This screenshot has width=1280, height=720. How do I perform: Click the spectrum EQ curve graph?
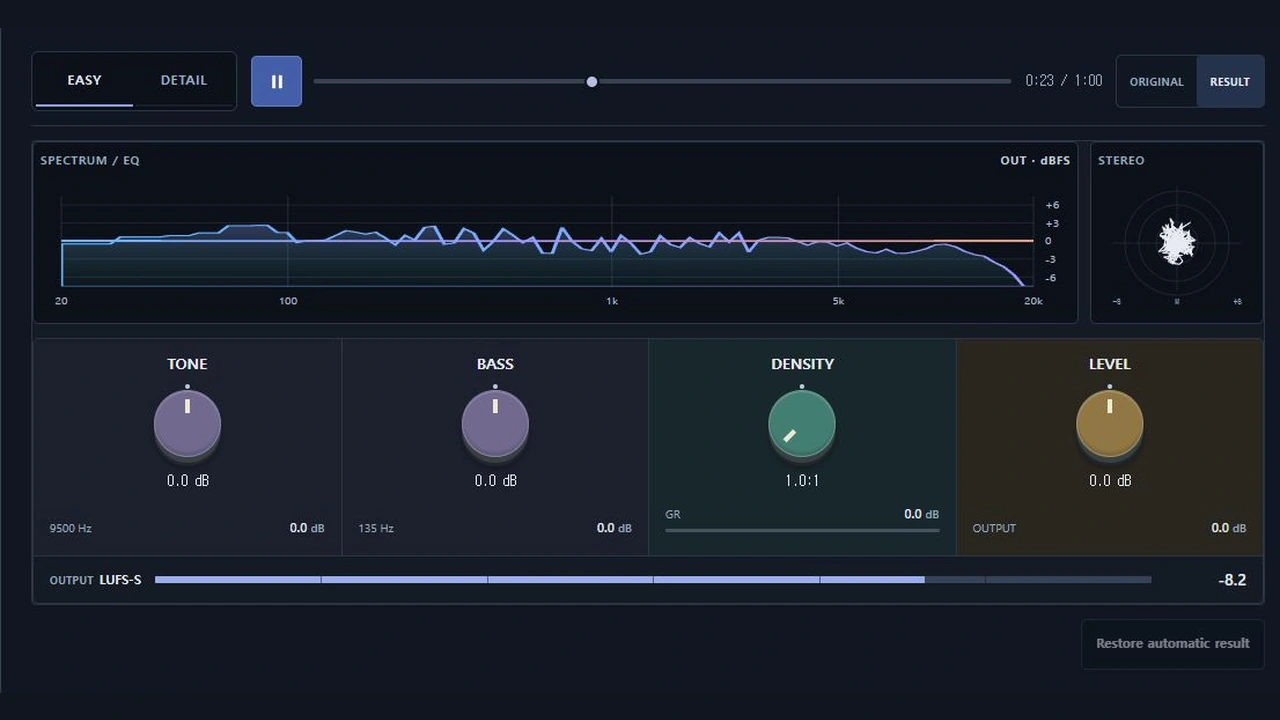click(x=547, y=242)
